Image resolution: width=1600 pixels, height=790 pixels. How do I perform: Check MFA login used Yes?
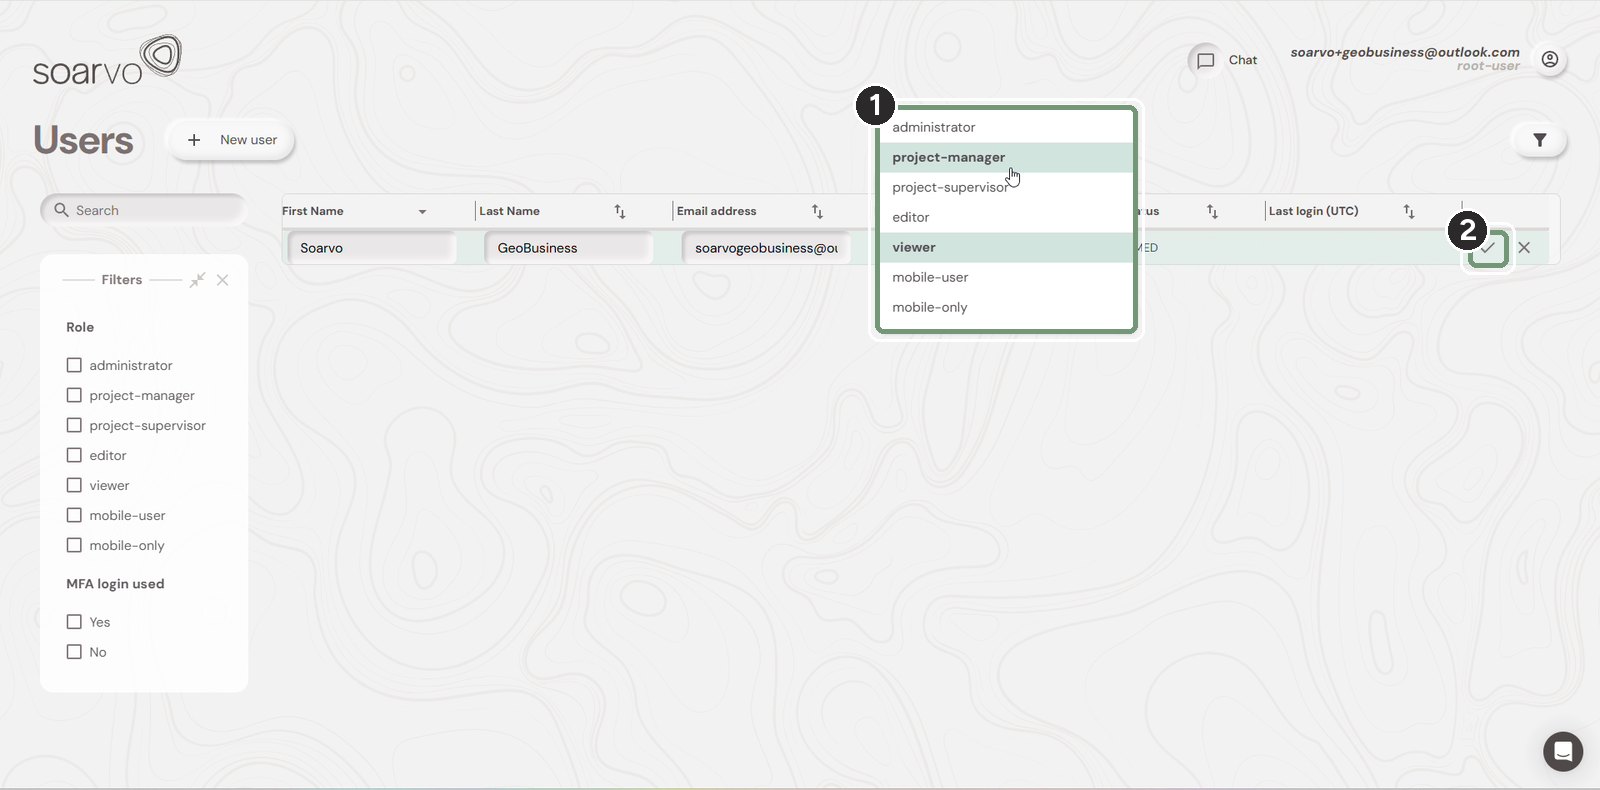(74, 622)
